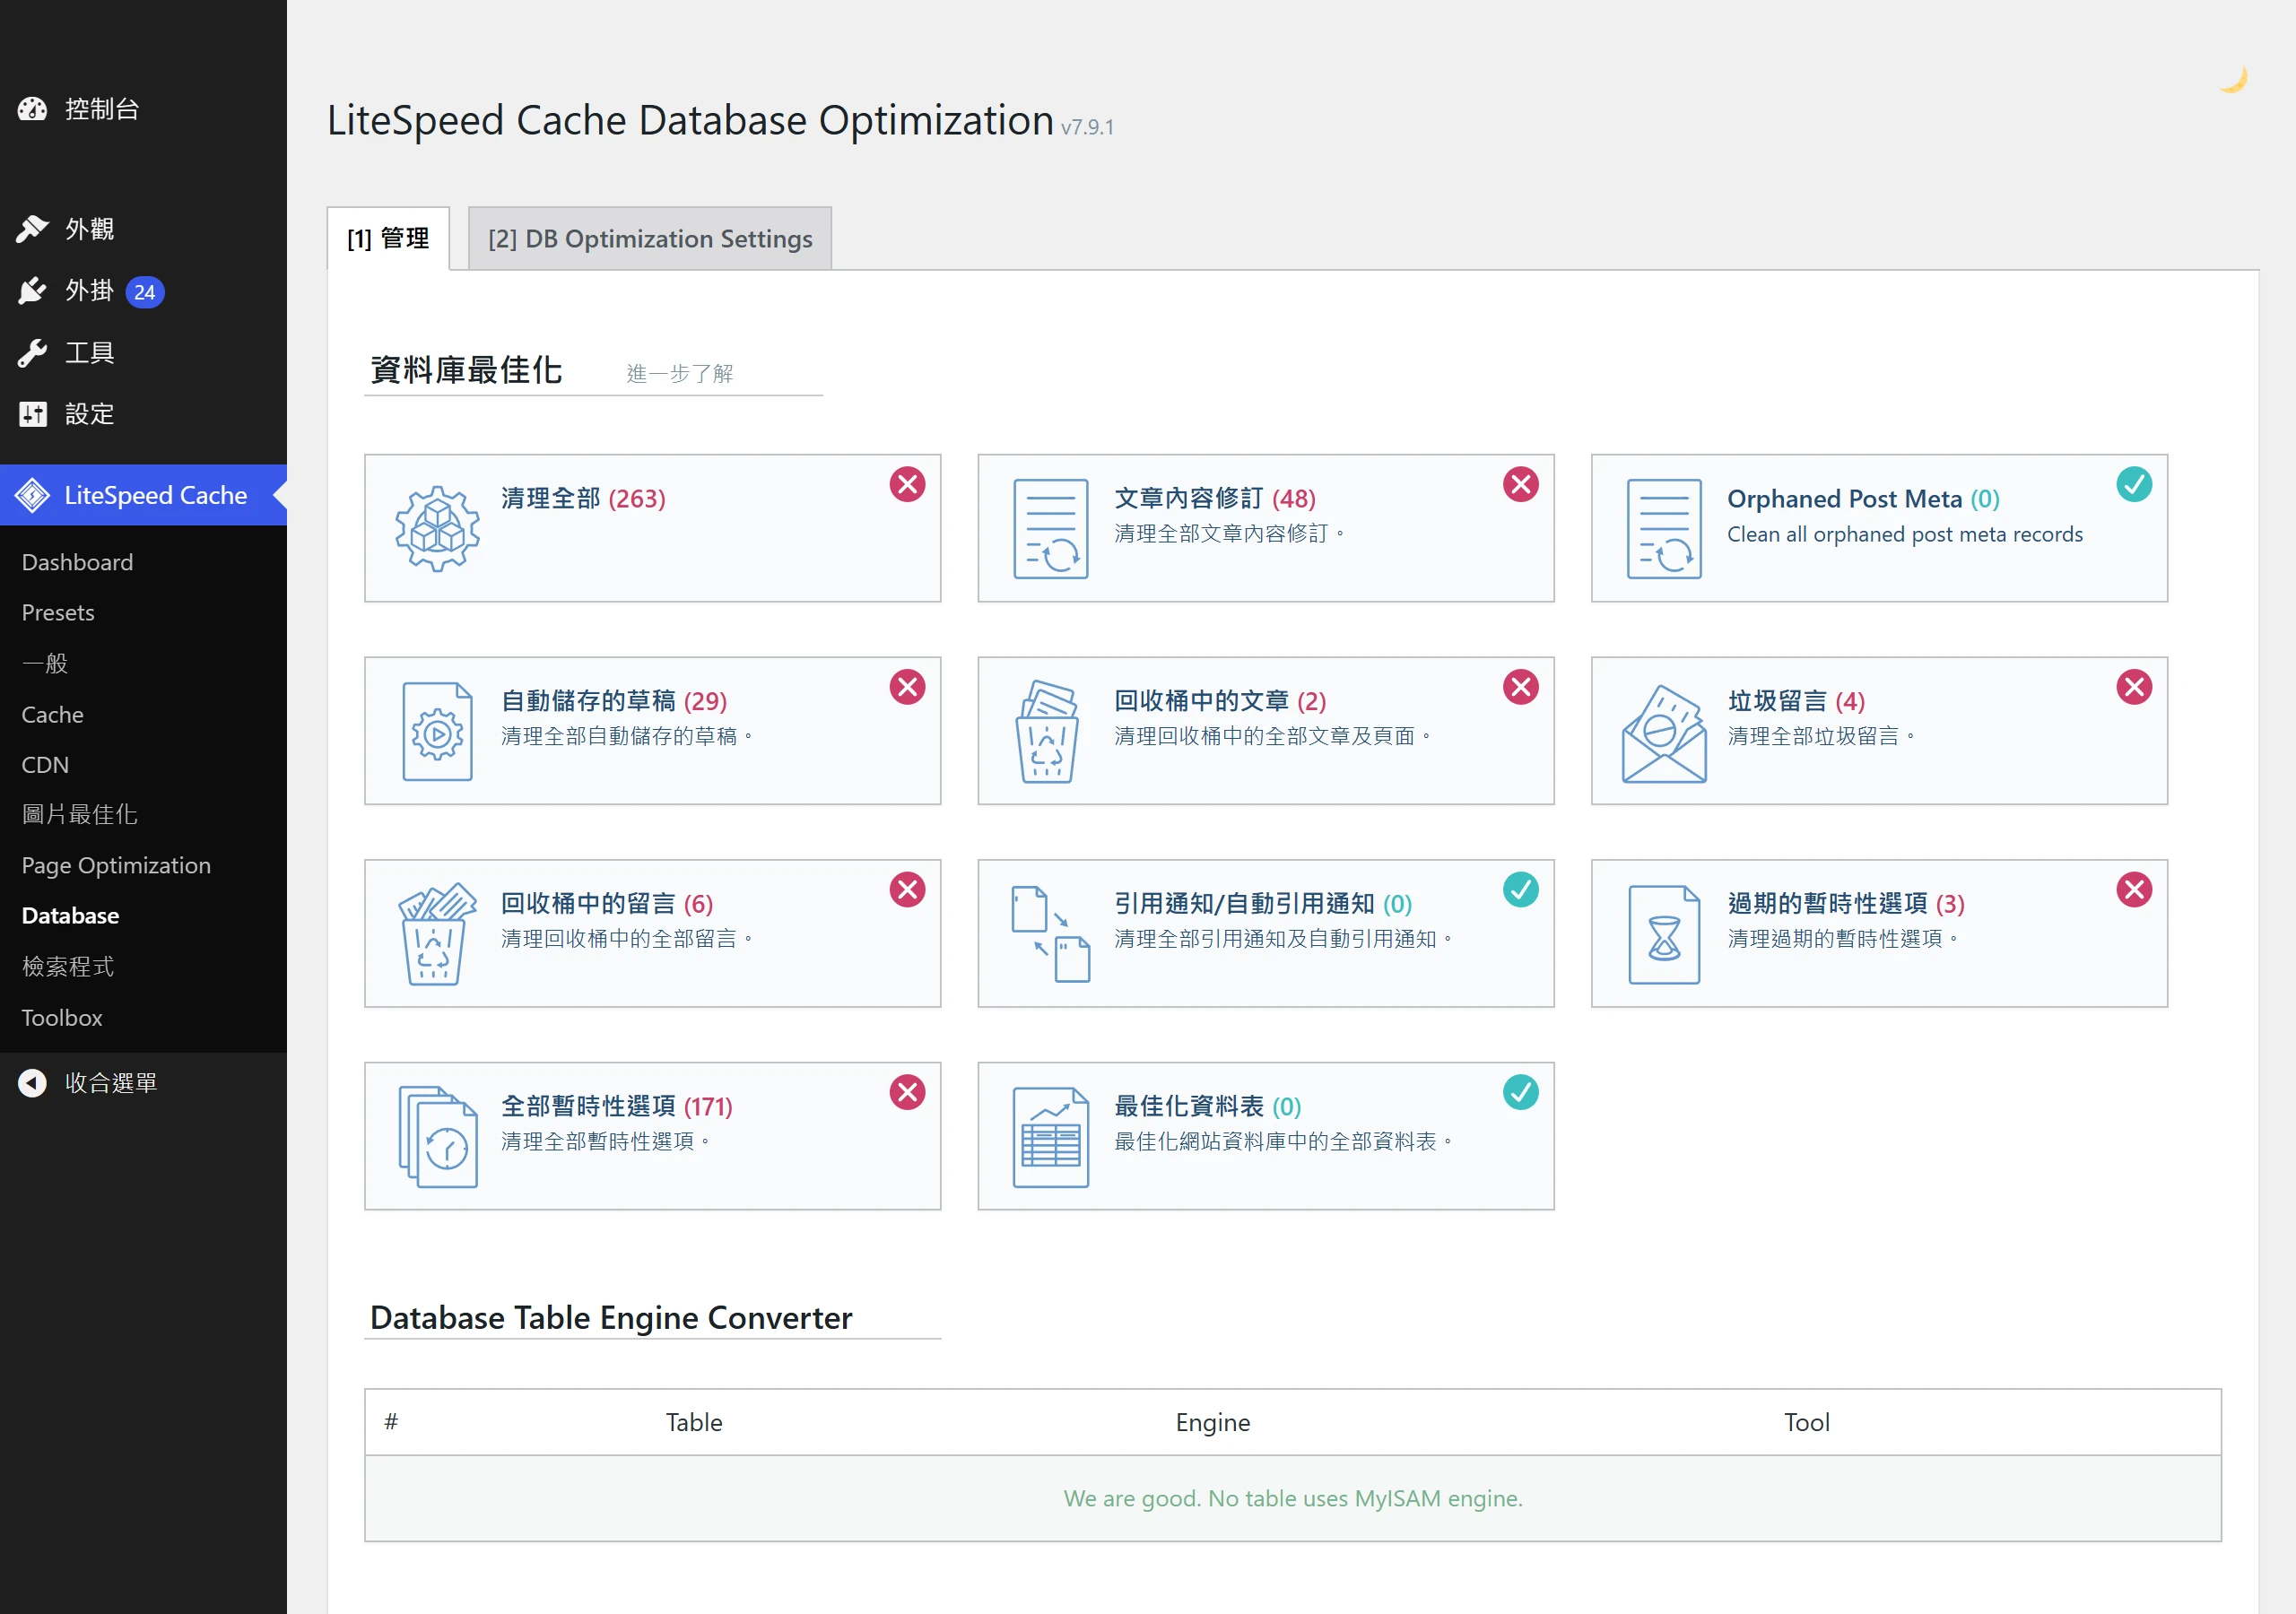
Task: Click the 回收桶中的留言 (6) link
Action: pyautogui.click(x=607, y=904)
